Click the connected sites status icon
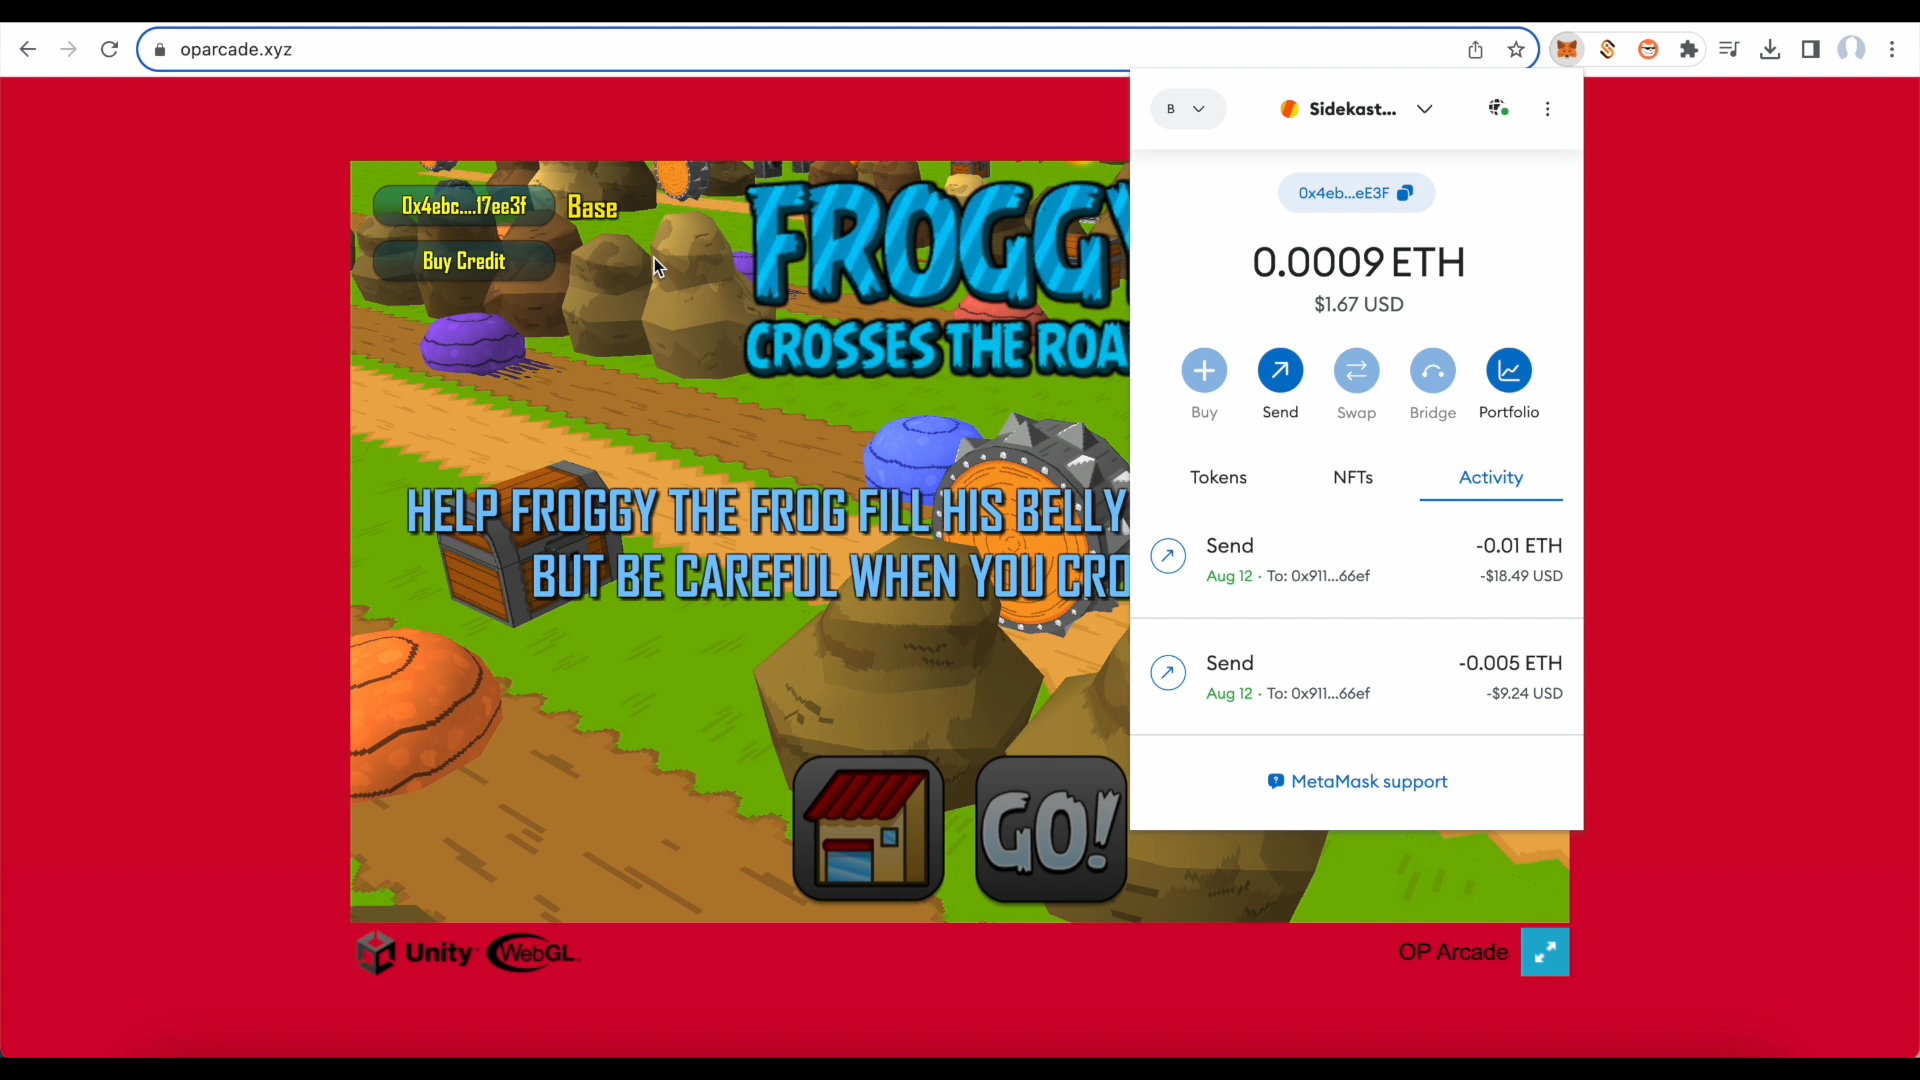This screenshot has width=1920, height=1080. point(1498,108)
